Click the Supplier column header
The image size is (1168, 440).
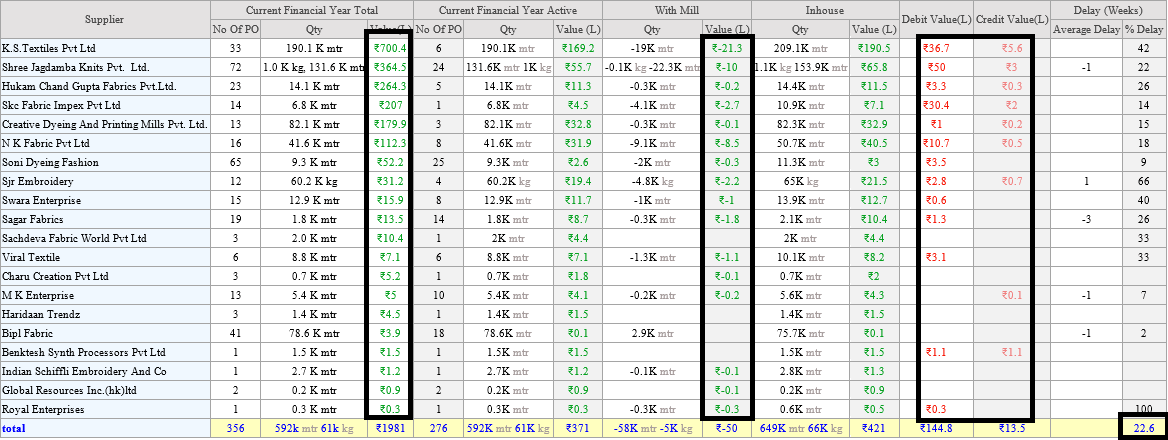click(105, 19)
